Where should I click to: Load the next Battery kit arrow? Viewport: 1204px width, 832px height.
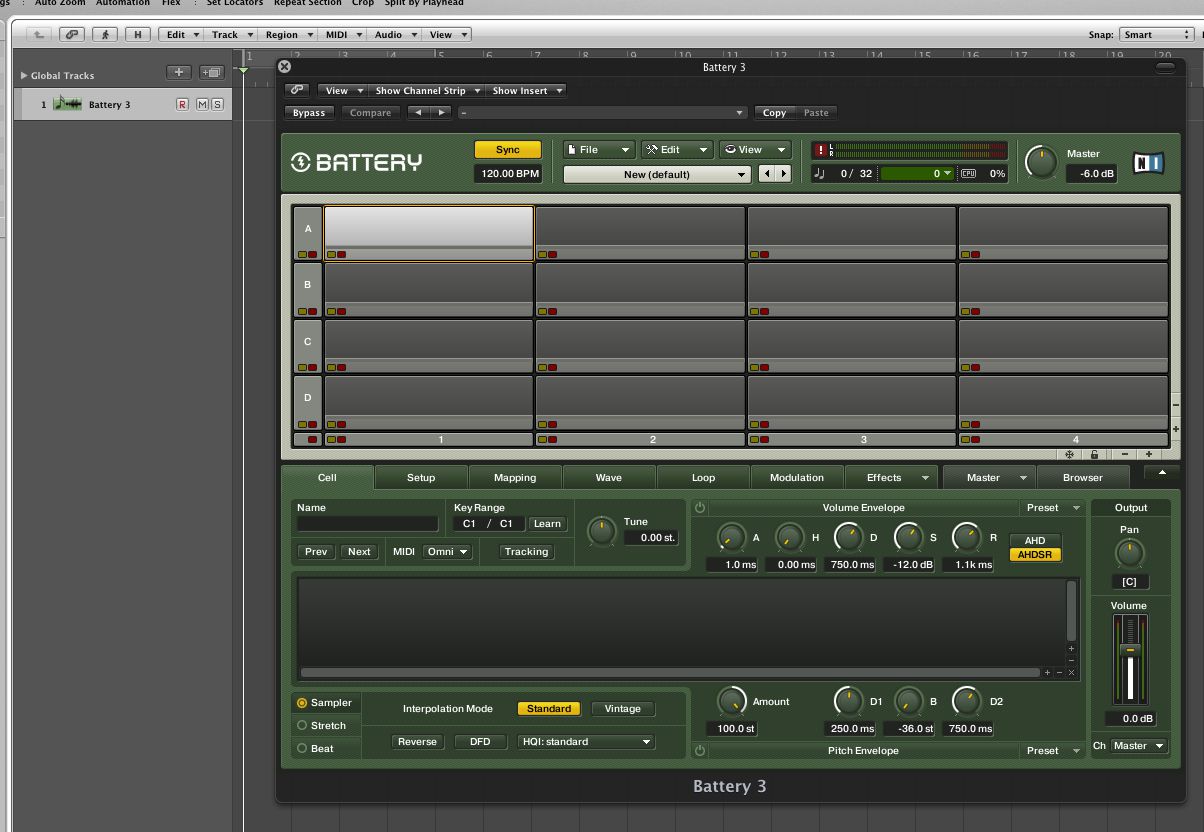(783, 174)
